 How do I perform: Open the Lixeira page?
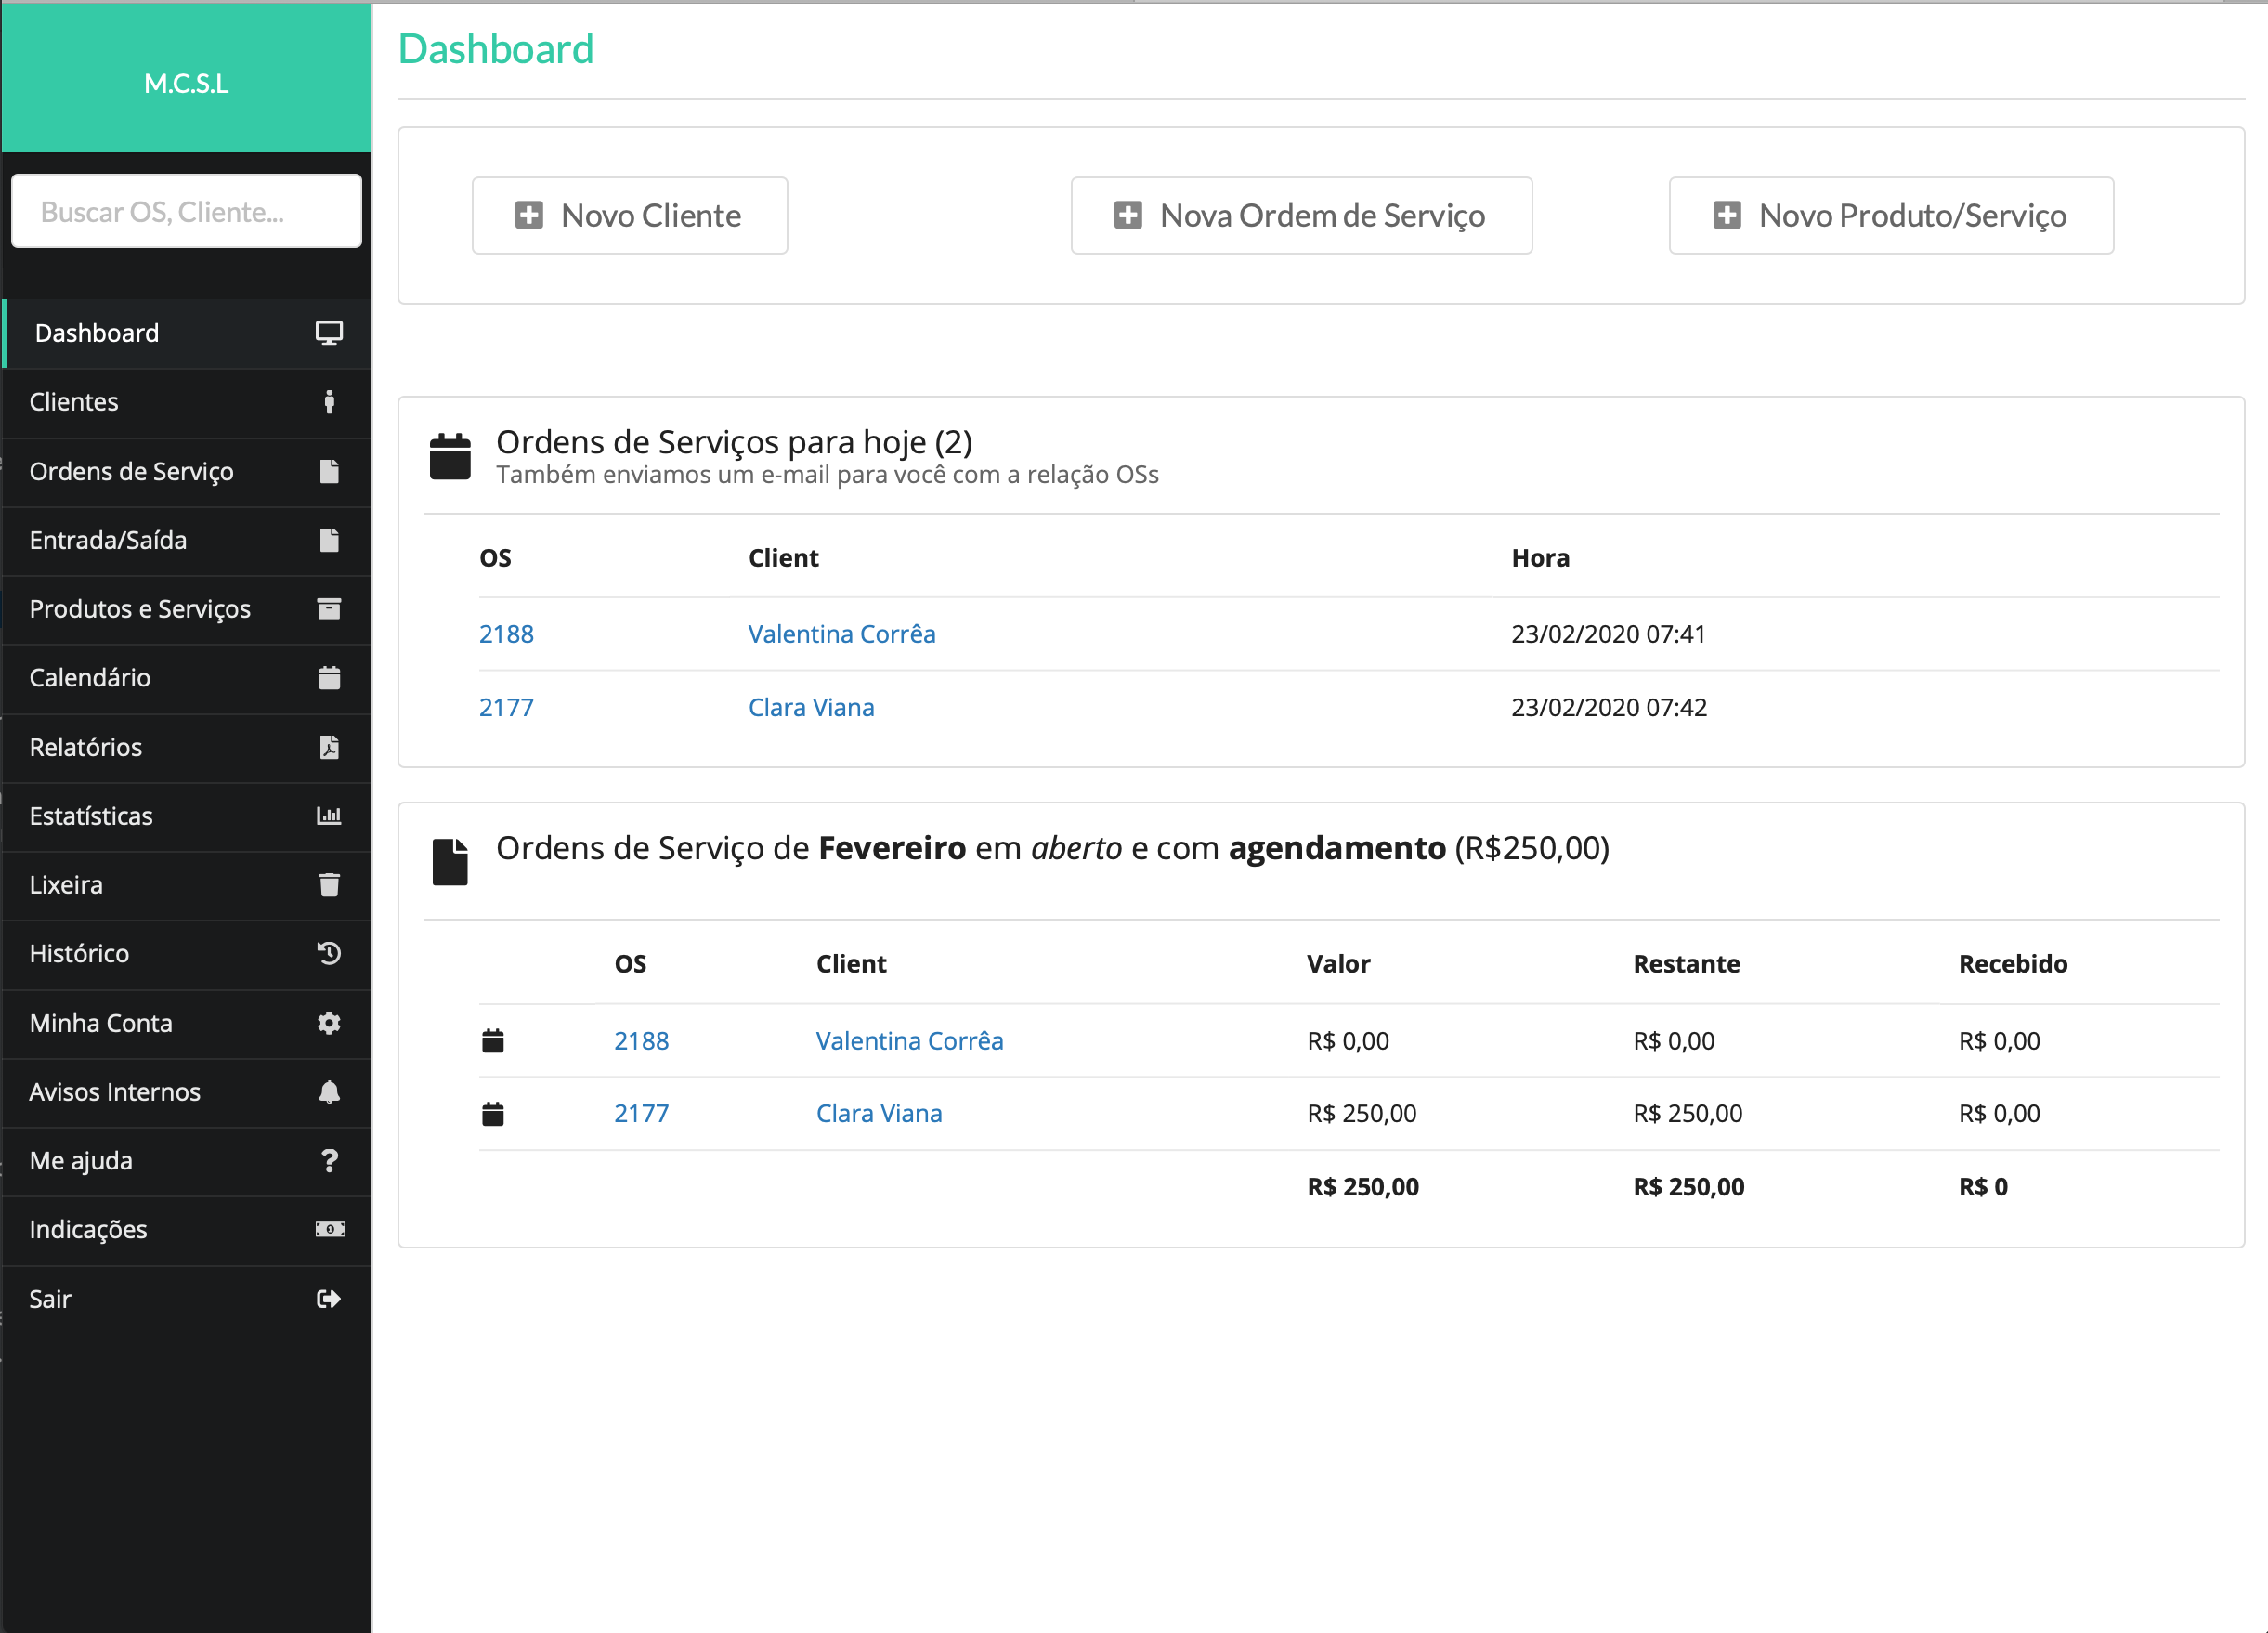click(x=187, y=885)
